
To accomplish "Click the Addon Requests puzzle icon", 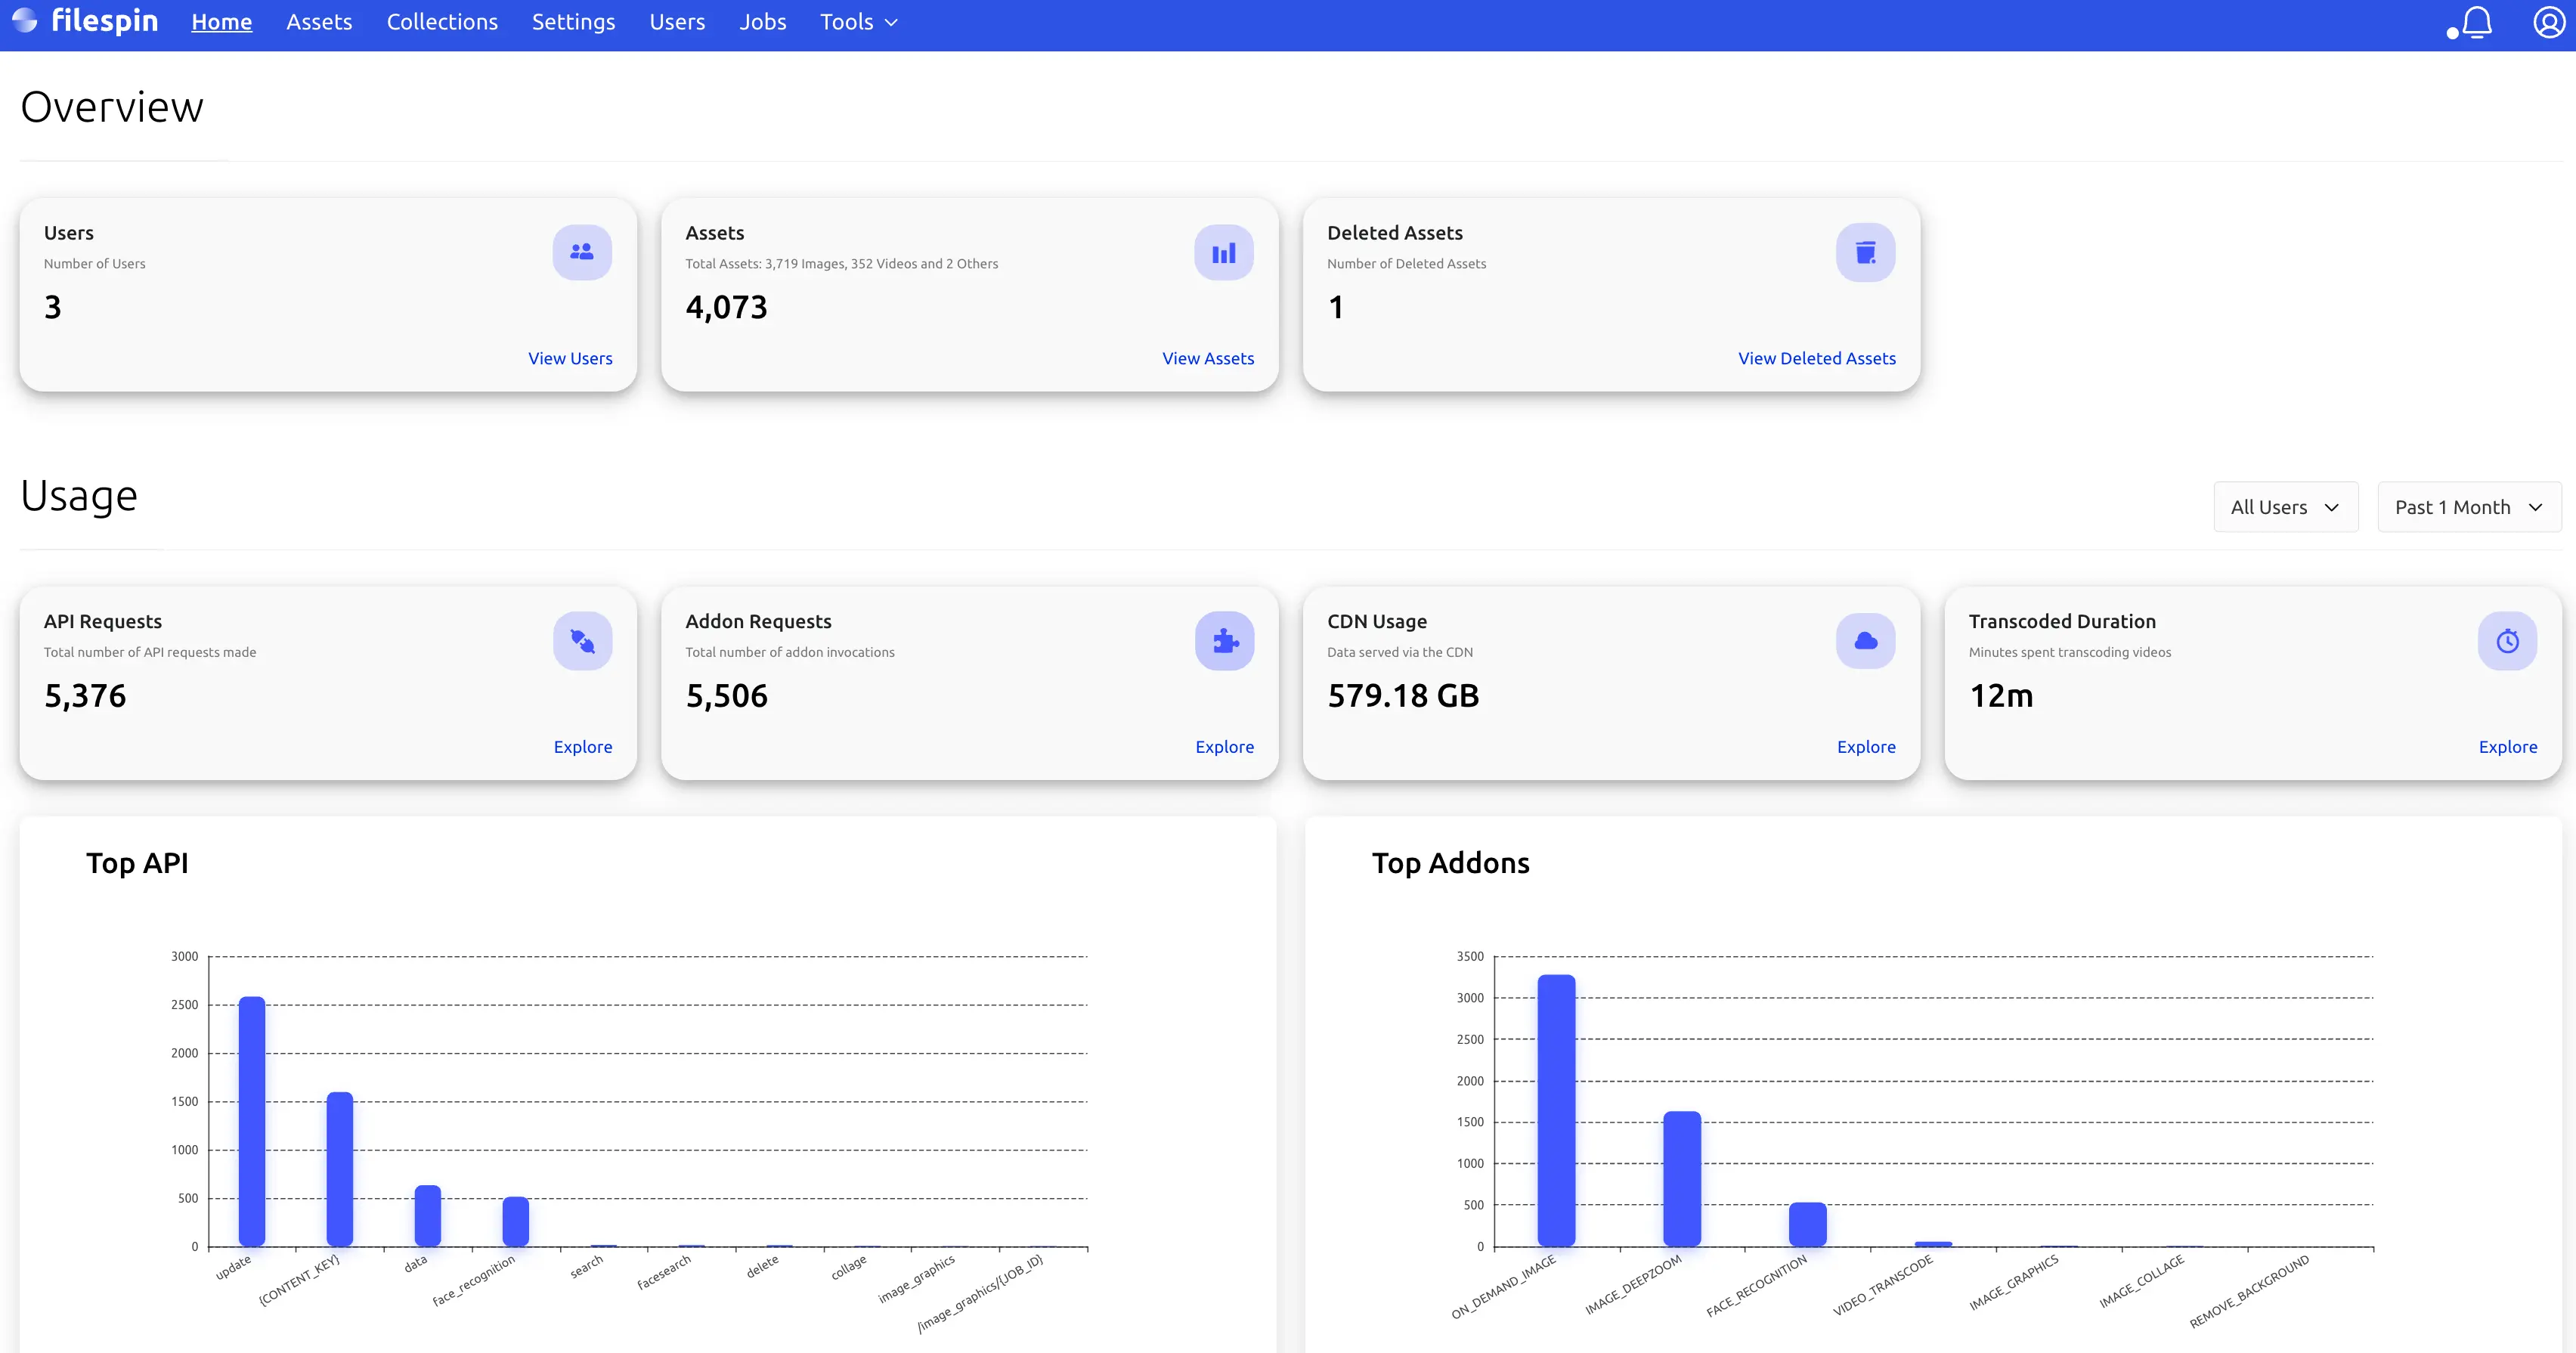I will [1224, 641].
